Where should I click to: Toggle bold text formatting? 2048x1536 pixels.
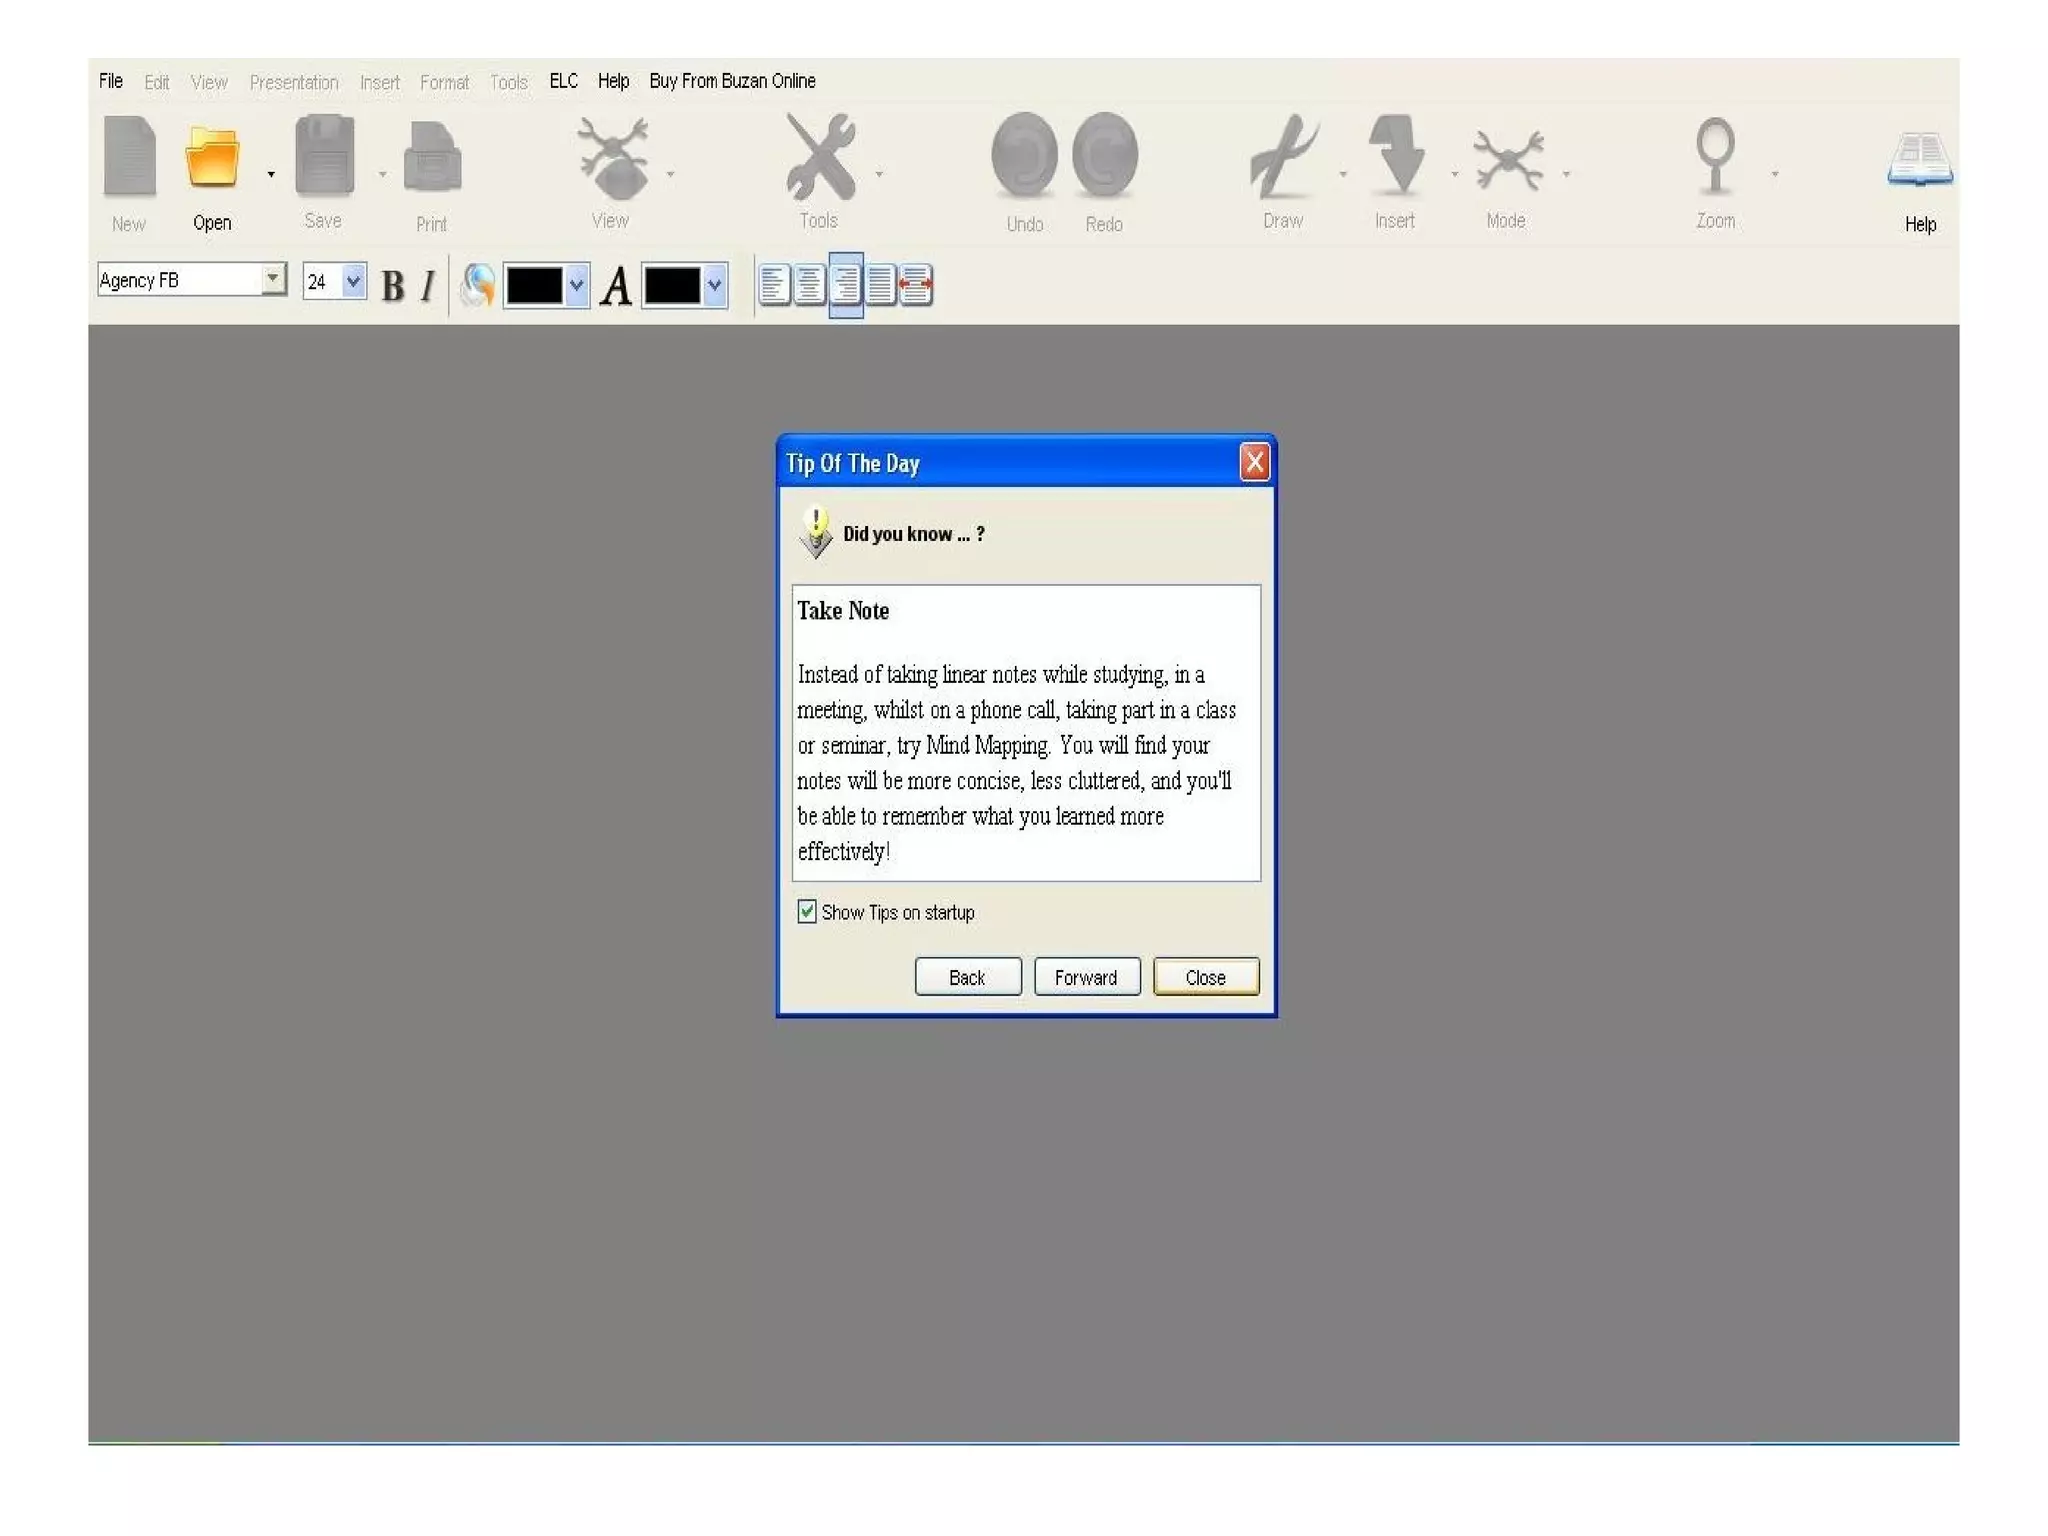click(393, 286)
